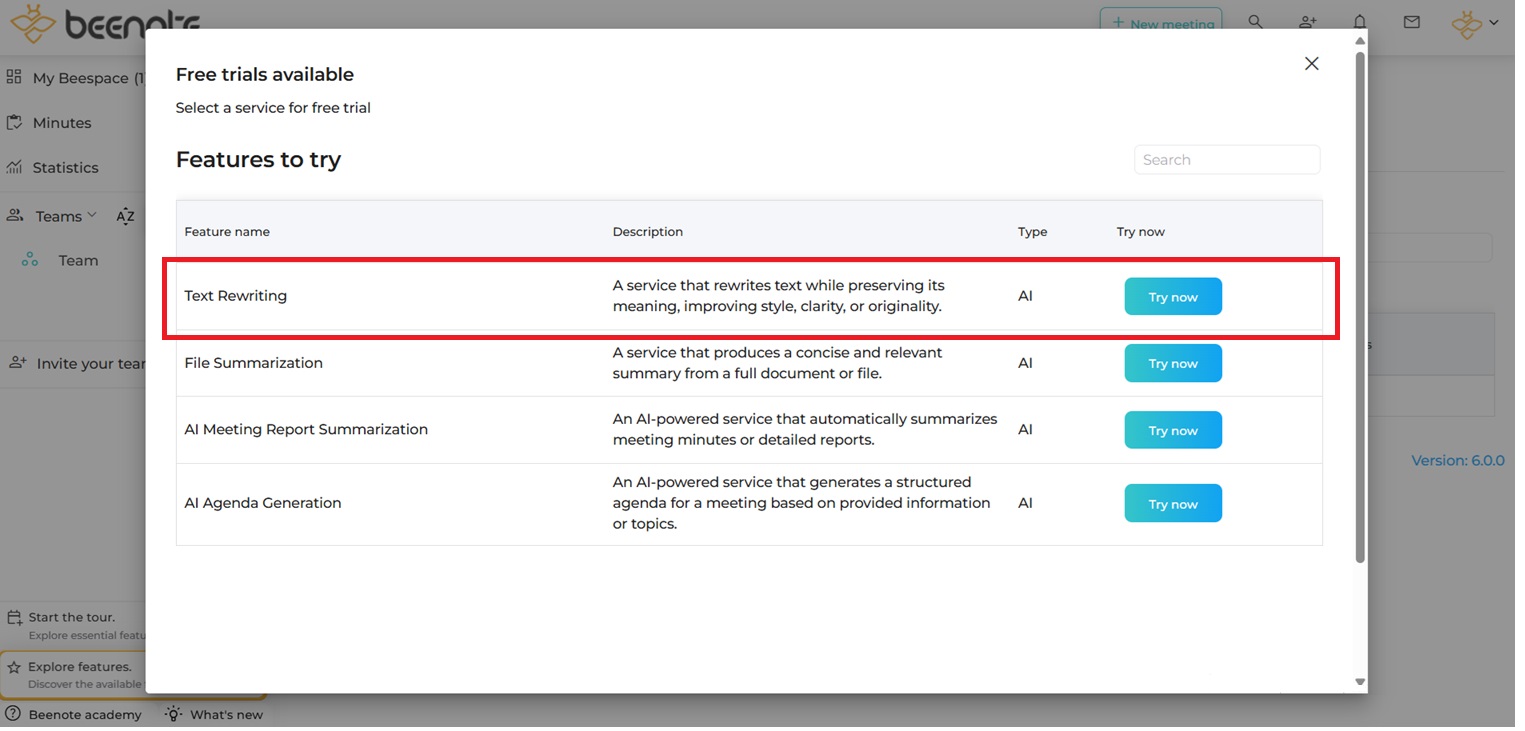Open the notifications bell icon
Image resolution: width=1525 pixels, height=731 pixels.
1359,22
